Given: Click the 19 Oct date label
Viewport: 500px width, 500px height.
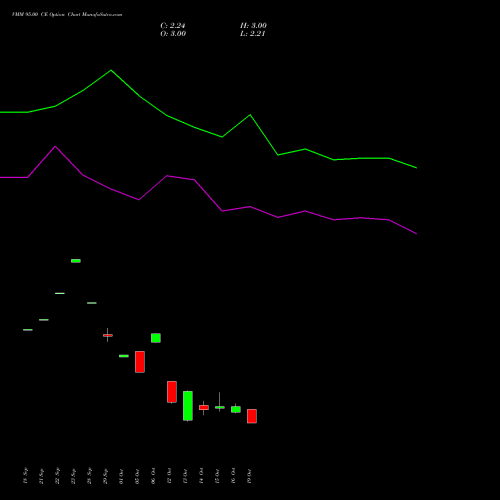Looking at the screenshot, I should coord(249,476).
